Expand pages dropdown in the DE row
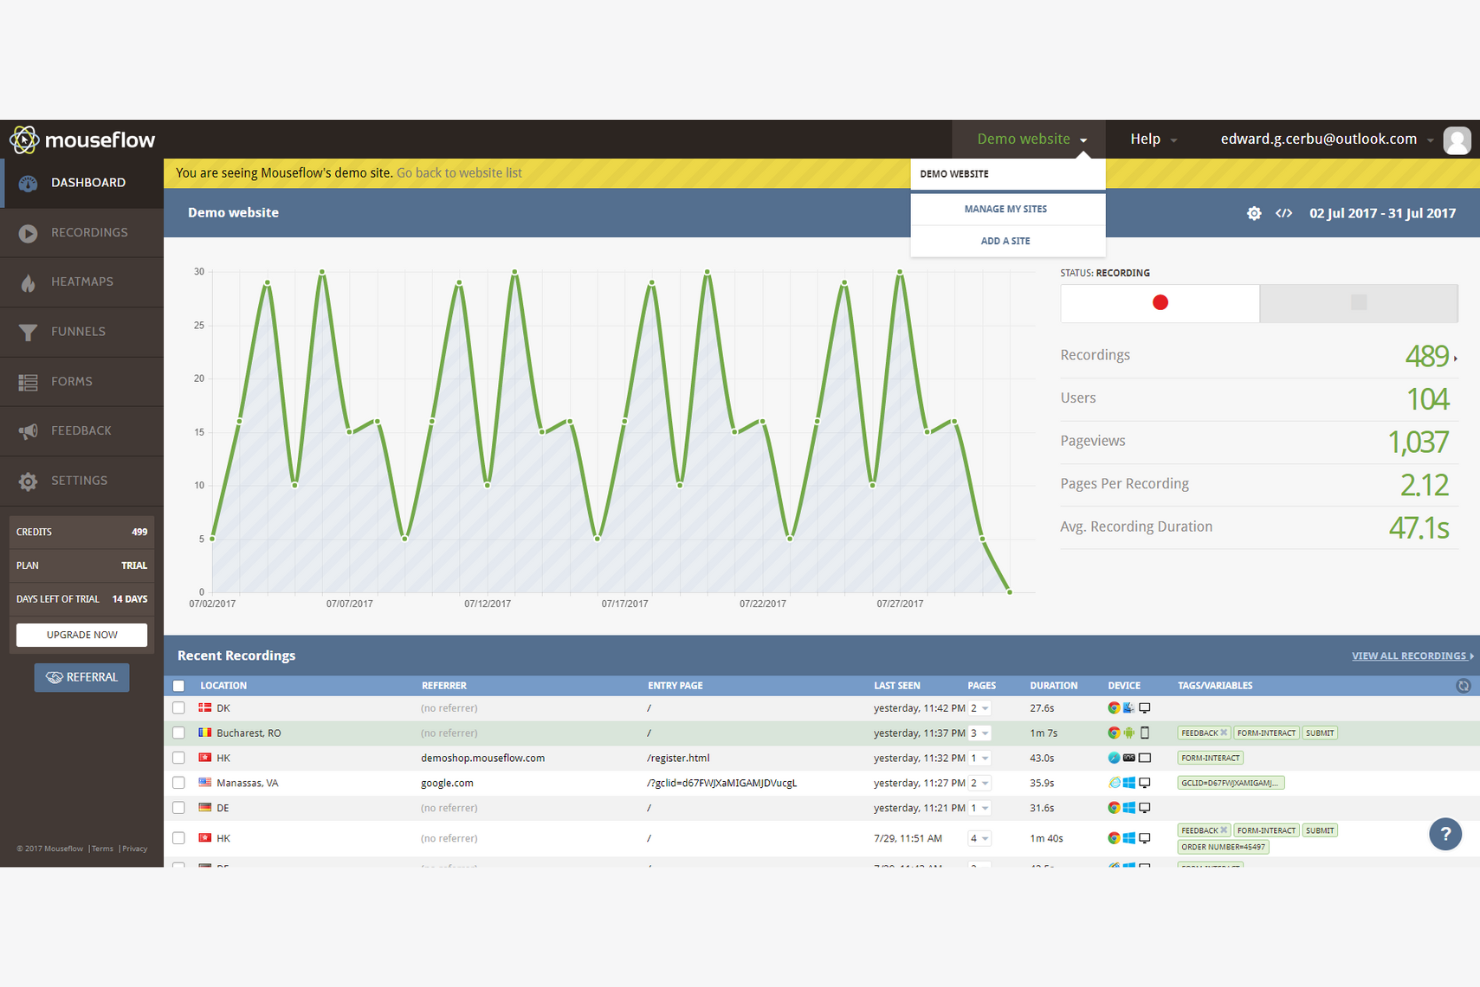Screen dimensions: 1480x987 pos(979,808)
